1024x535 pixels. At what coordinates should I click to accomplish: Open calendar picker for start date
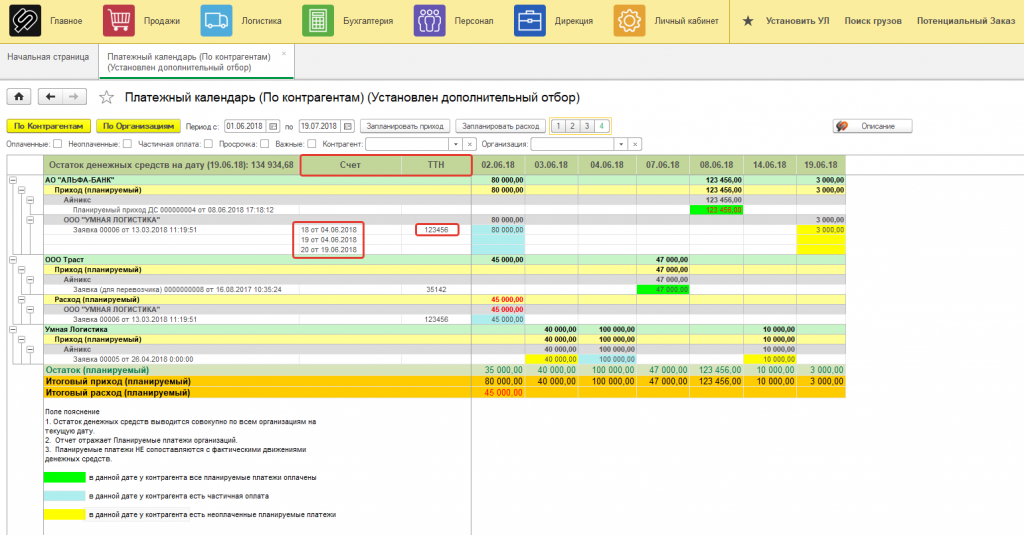coord(274,126)
